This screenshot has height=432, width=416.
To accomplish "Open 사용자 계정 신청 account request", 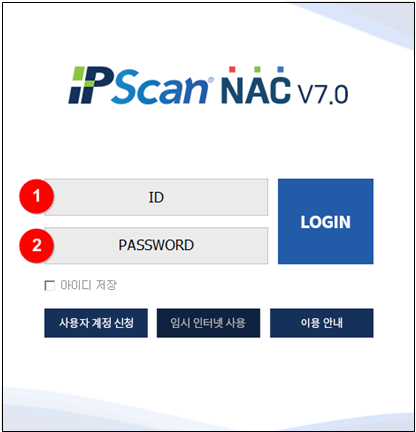I will (x=96, y=323).
